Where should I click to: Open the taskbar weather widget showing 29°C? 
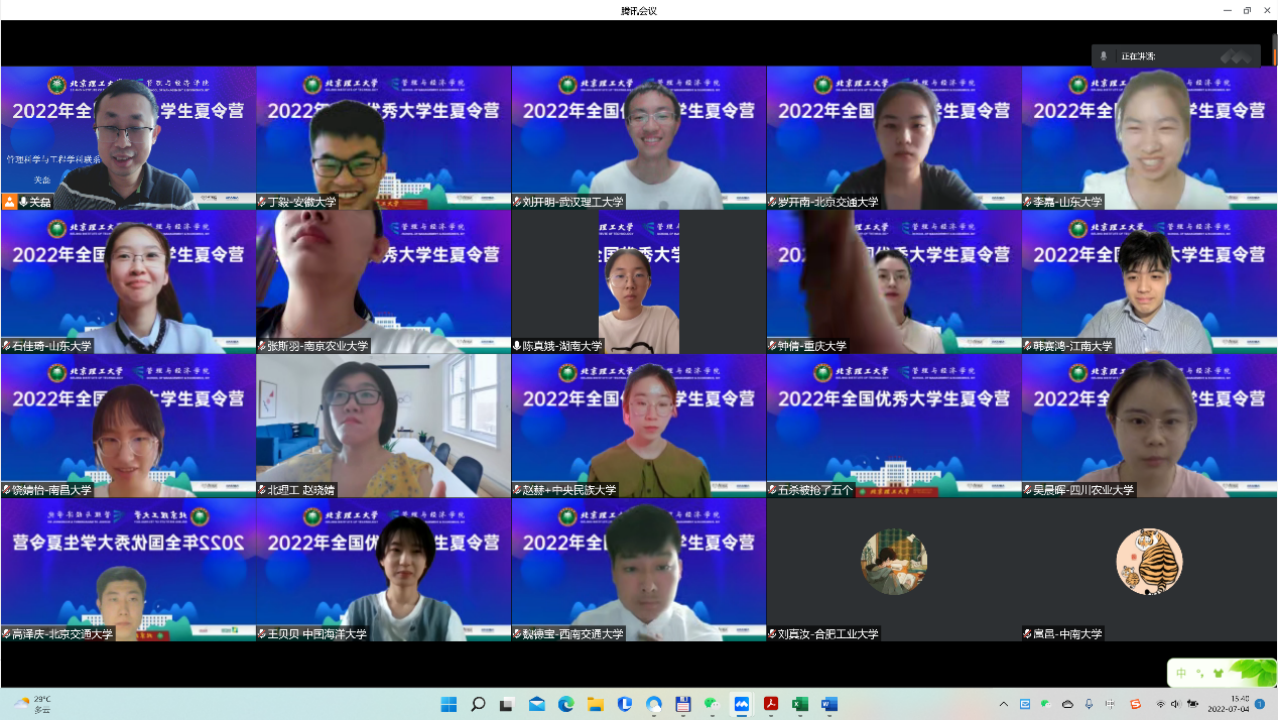pos(33,704)
